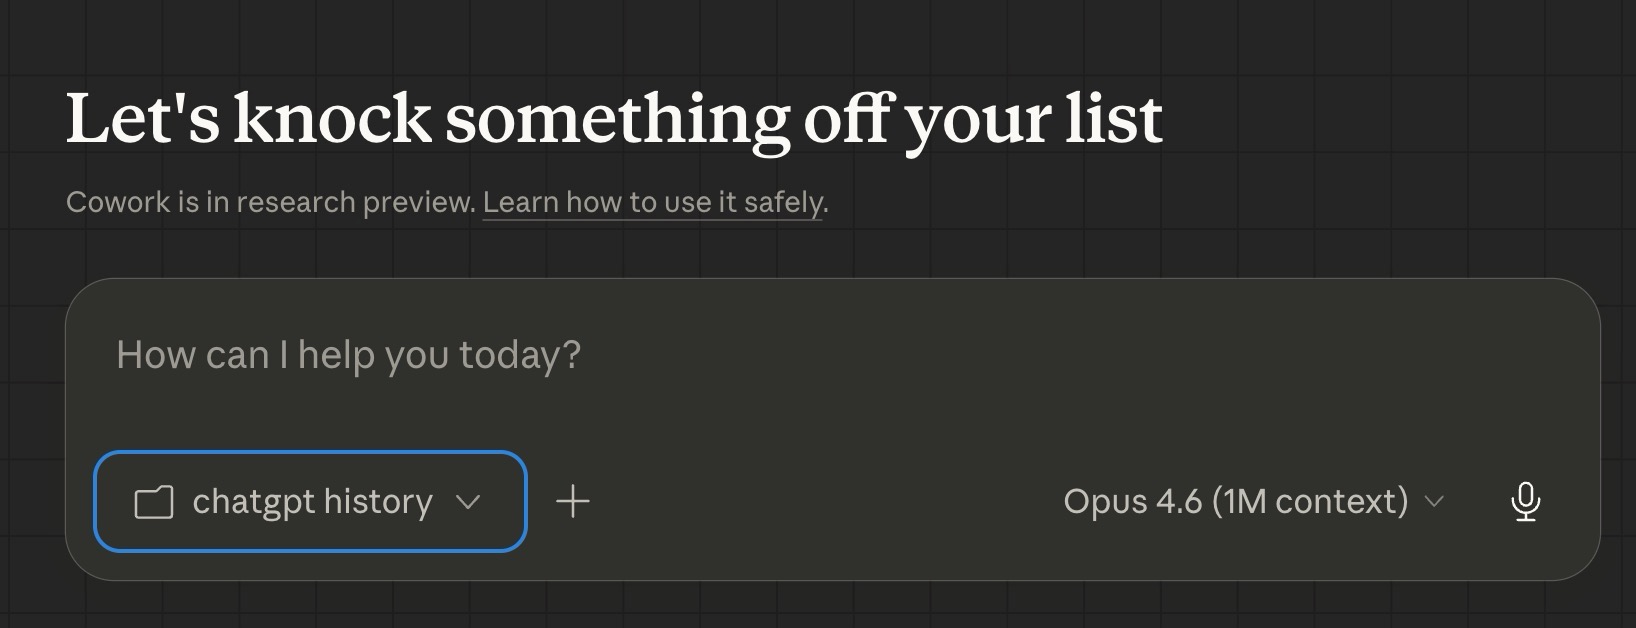This screenshot has height=628, width=1636.
Task: Click the folder icon beside chatgpt history
Action: tap(154, 502)
